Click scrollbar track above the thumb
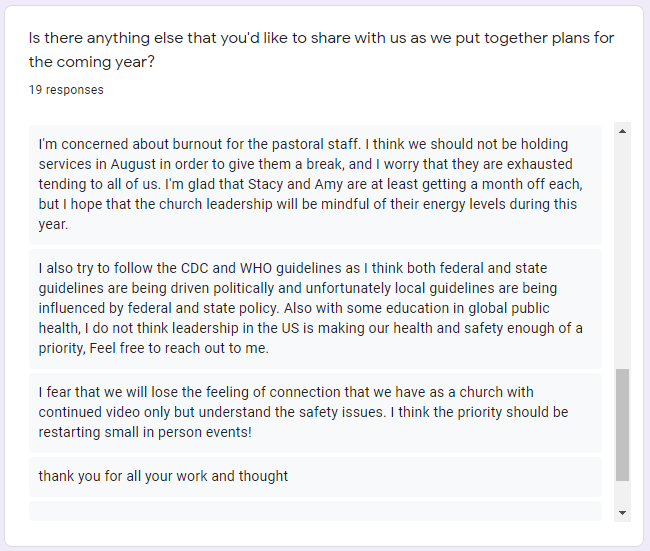This screenshot has width=650, height=551. [622, 254]
